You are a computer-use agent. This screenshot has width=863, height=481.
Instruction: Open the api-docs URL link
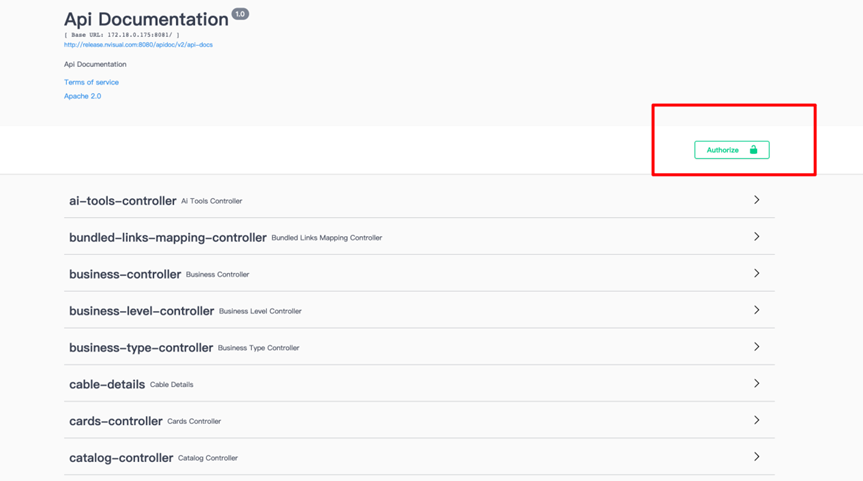[138, 45]
